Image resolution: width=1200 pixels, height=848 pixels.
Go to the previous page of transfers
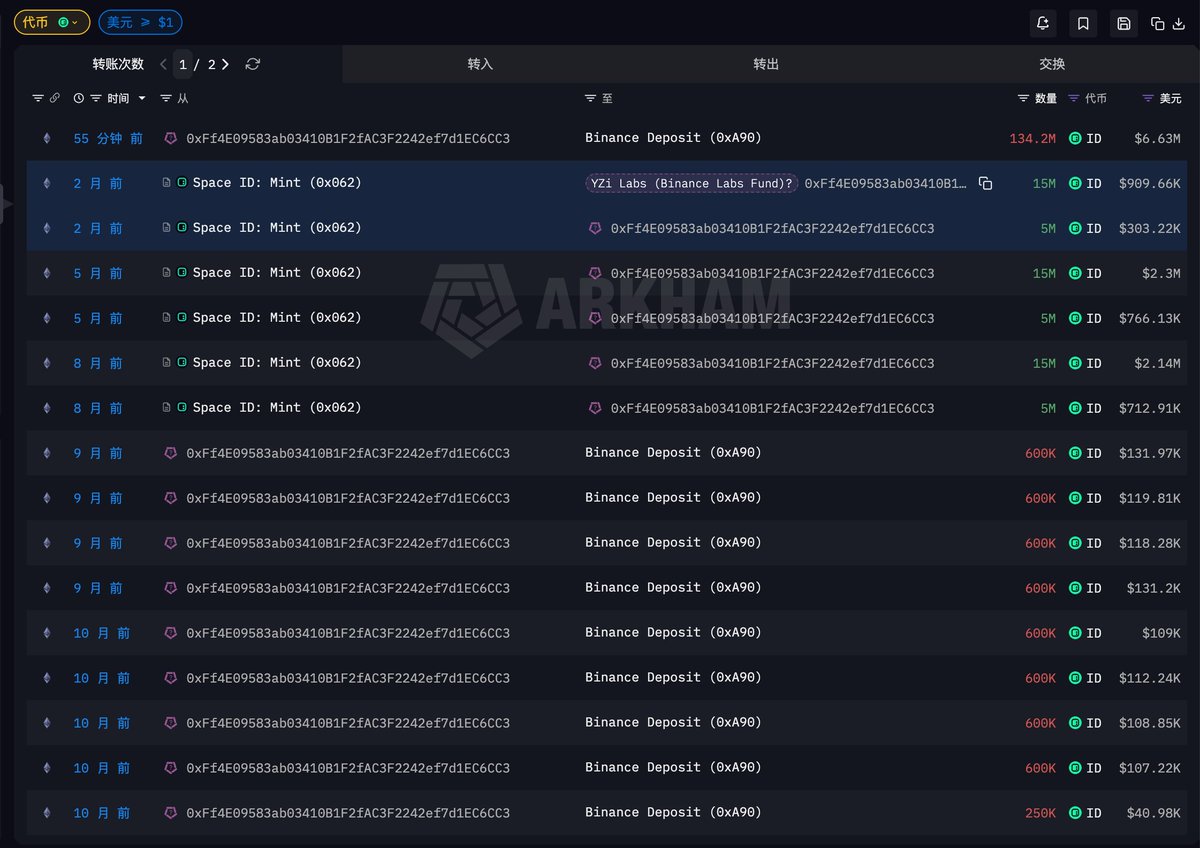[x=164, y=64]
